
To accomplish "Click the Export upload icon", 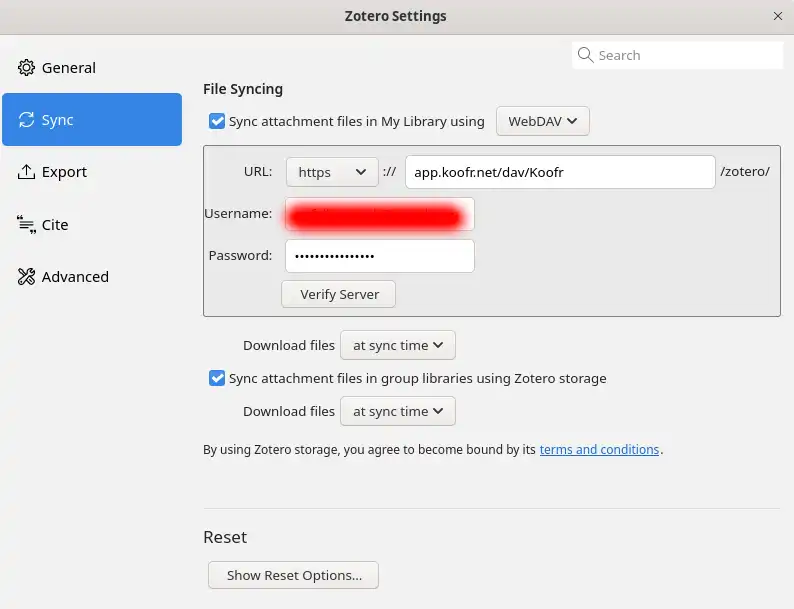I will (x=26, y=172).
